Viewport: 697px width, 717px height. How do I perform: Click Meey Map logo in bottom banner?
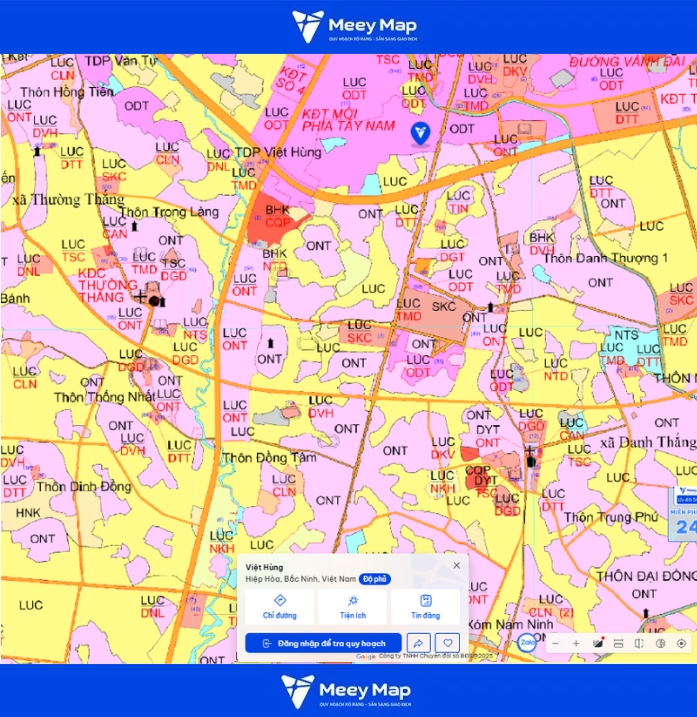(x=346, y=691)
